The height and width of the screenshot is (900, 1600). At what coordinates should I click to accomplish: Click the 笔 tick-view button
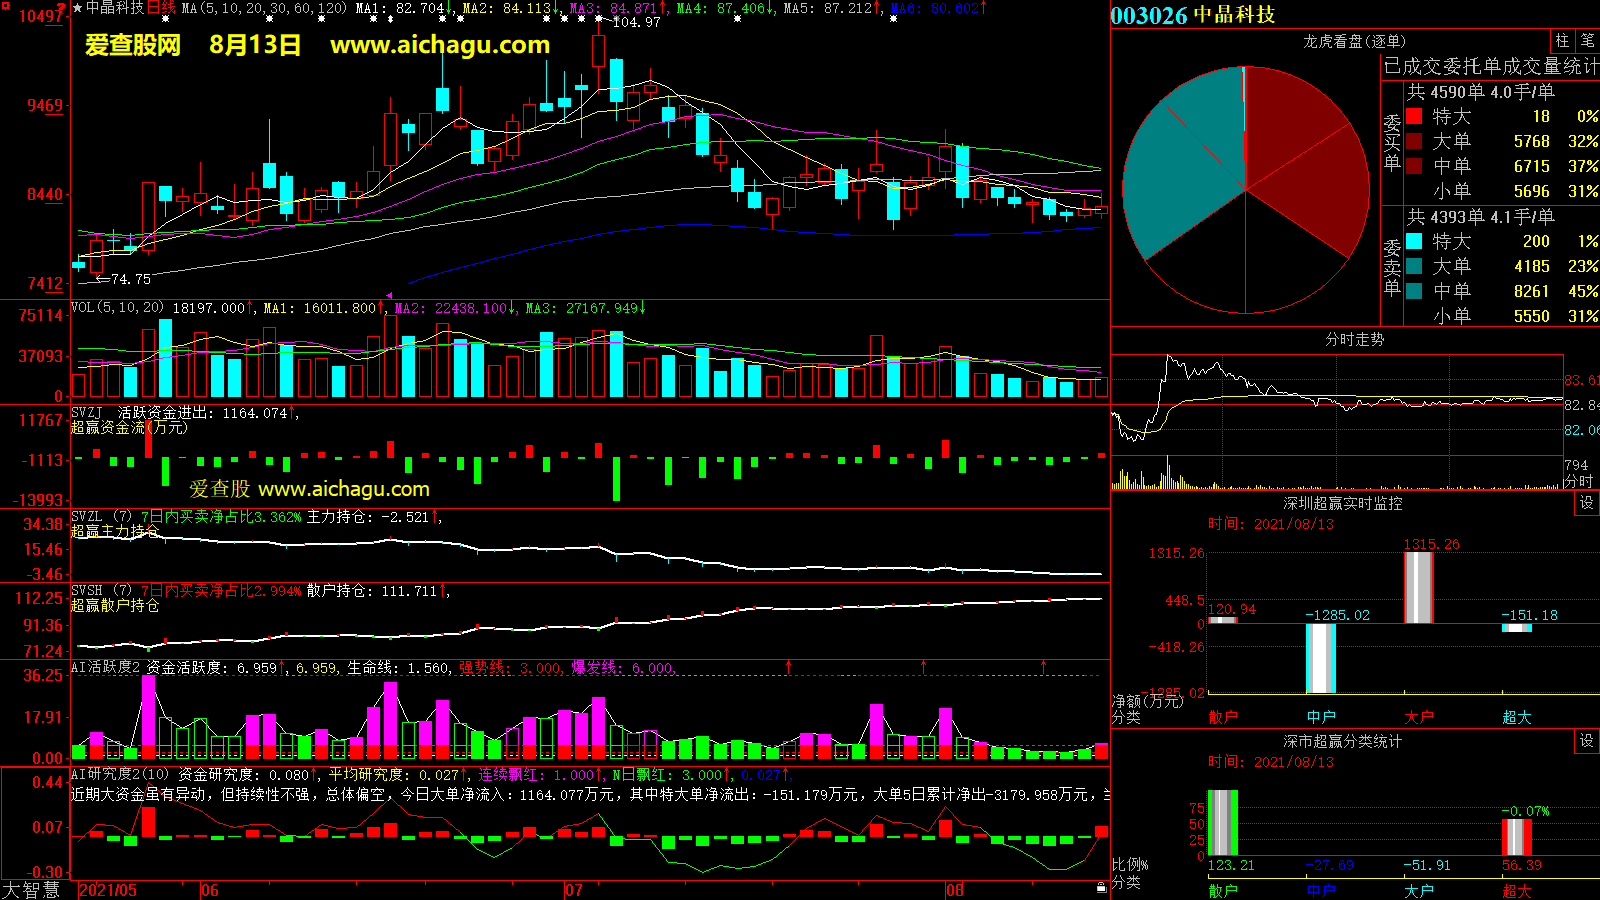click(x=1587, y=40)
